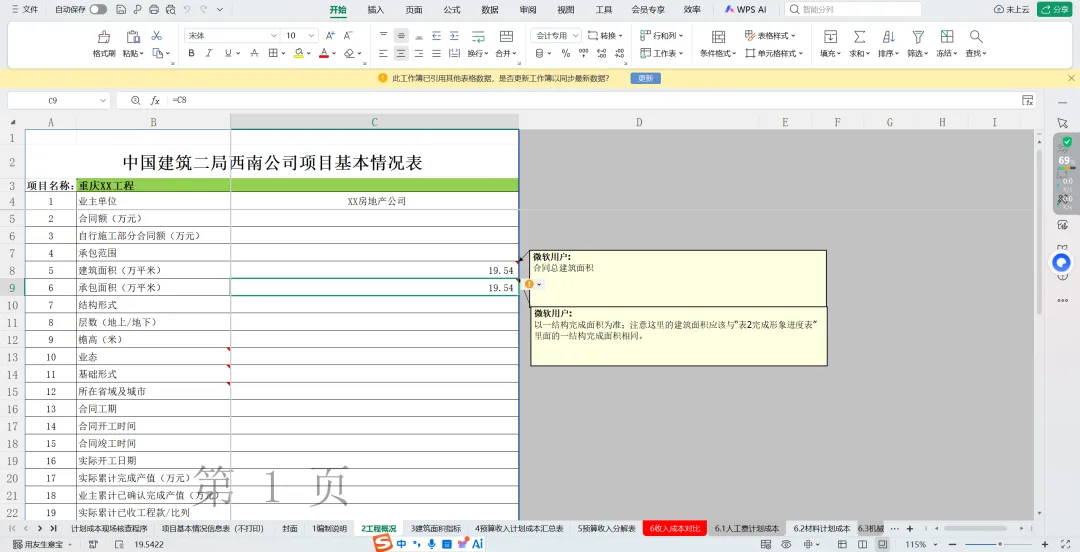Viewport: 1080px width, 552px height.
Task: Switch to sheet tab 3建筑面积指标
Action: coord(436,529)
